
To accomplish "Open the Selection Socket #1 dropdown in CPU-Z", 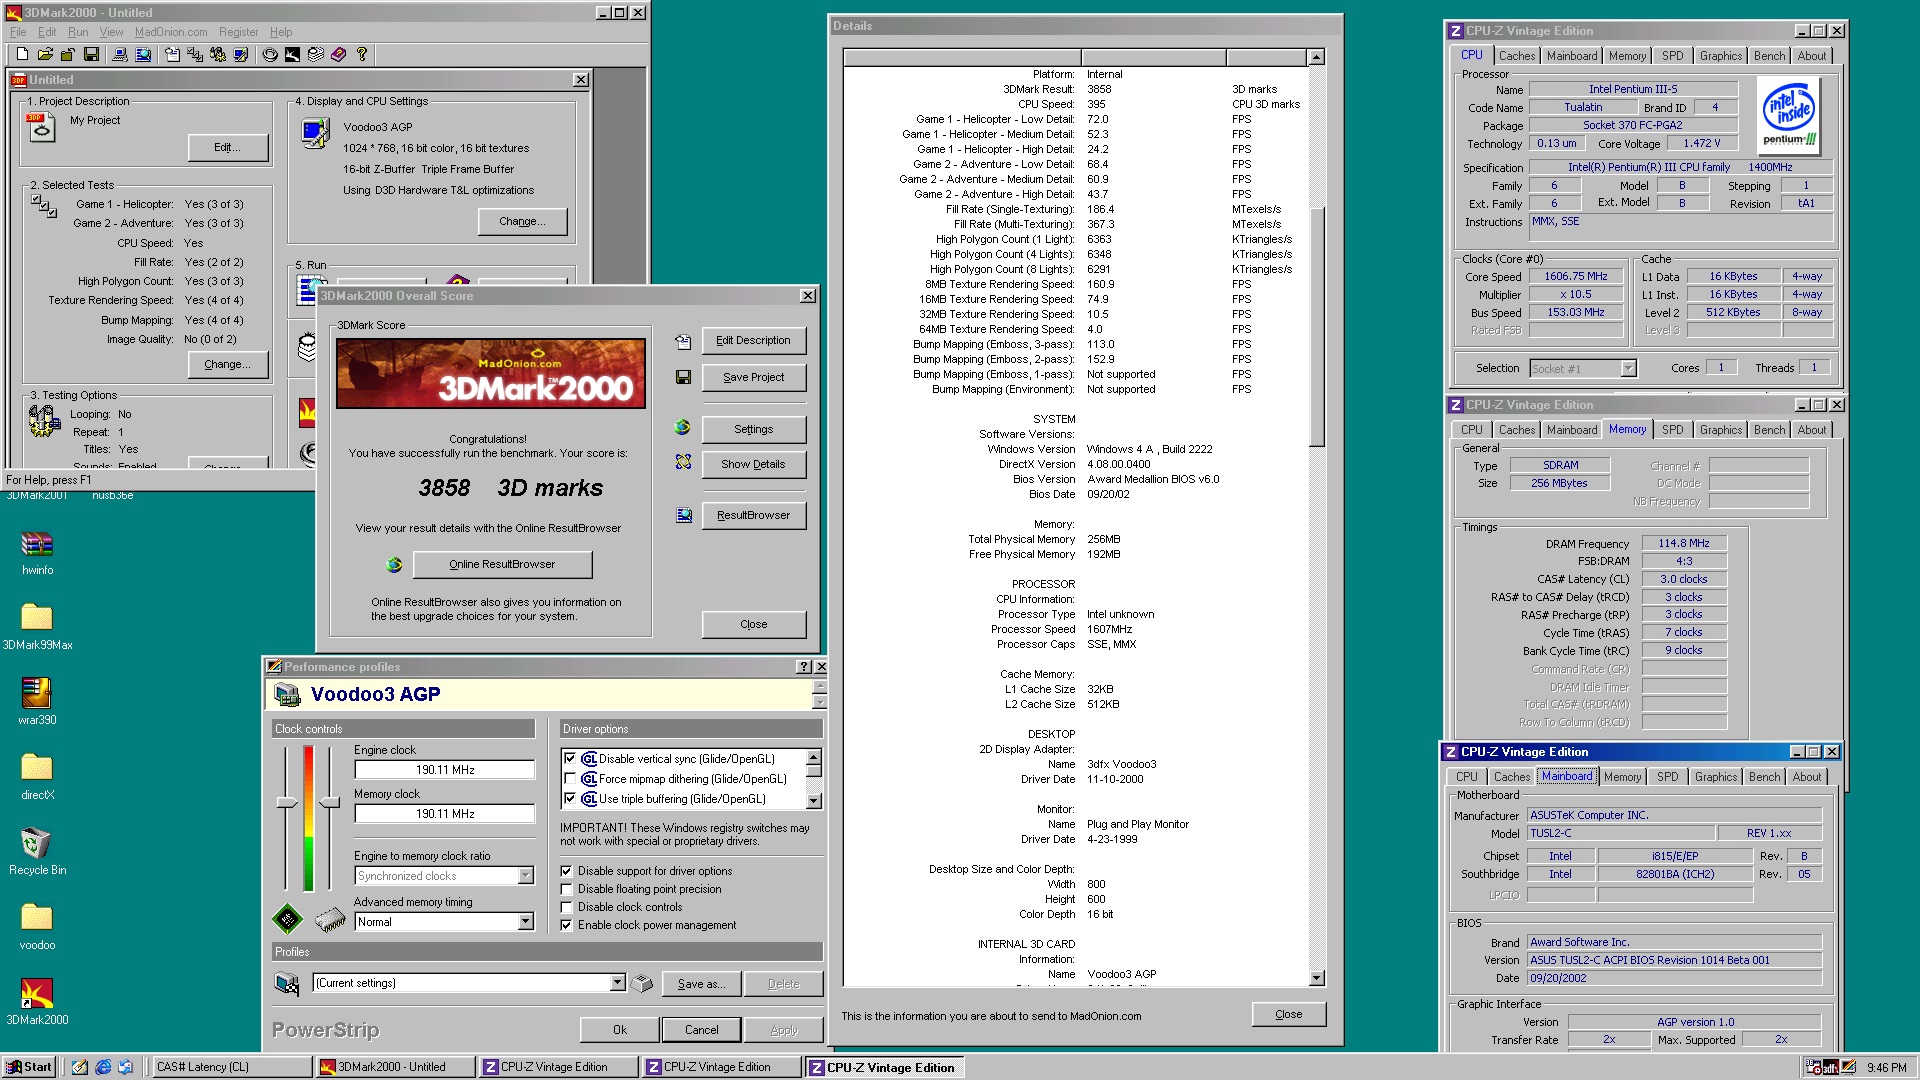I will 1628,369.
